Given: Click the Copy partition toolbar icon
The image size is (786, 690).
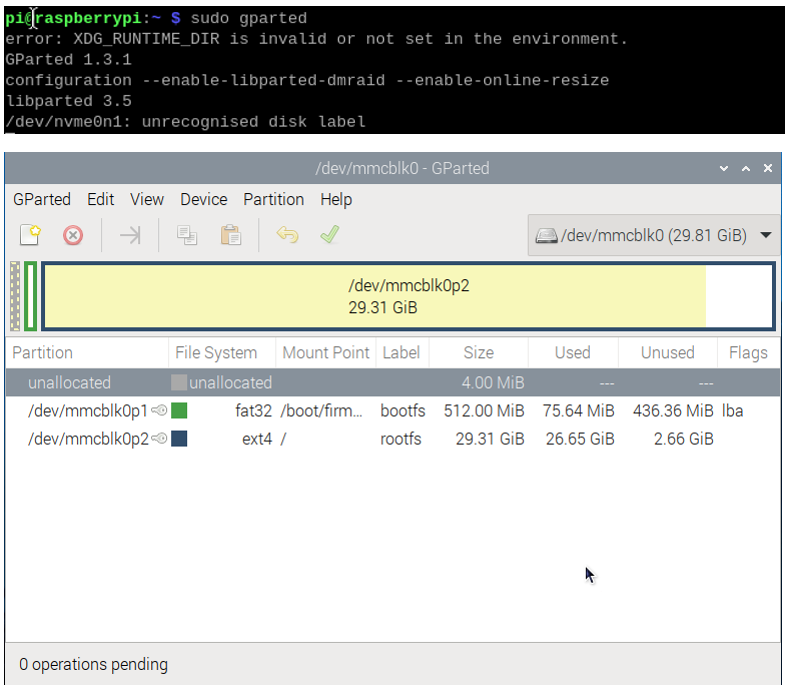Looking at the screenshot, I should (187, 235).
